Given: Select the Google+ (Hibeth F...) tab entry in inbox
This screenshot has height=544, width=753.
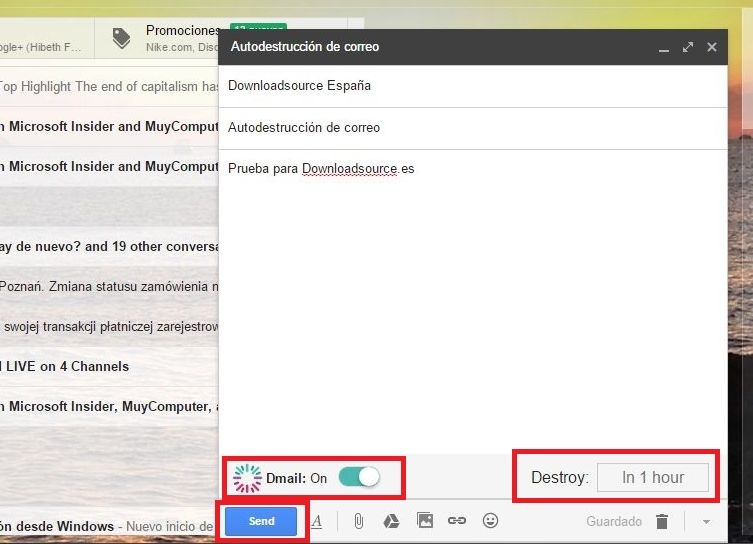Looking at the screenshot, I should (x=47, y=38).
